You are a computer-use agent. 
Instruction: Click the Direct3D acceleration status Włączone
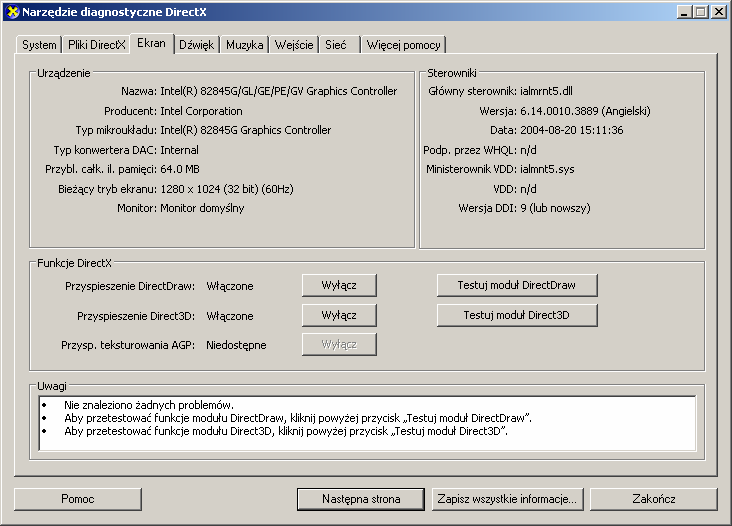coord(230,316)
